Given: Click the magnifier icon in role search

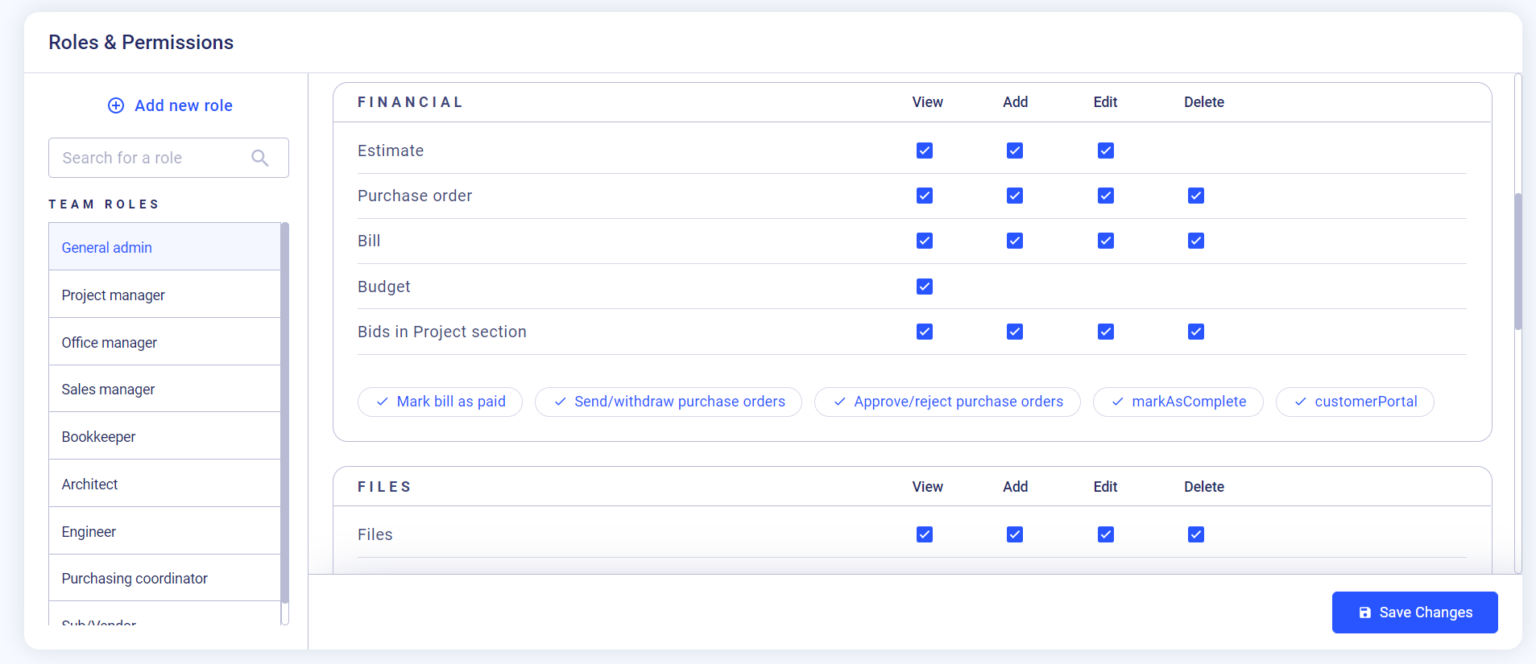Looking at the screenshot, I should 260,158.
